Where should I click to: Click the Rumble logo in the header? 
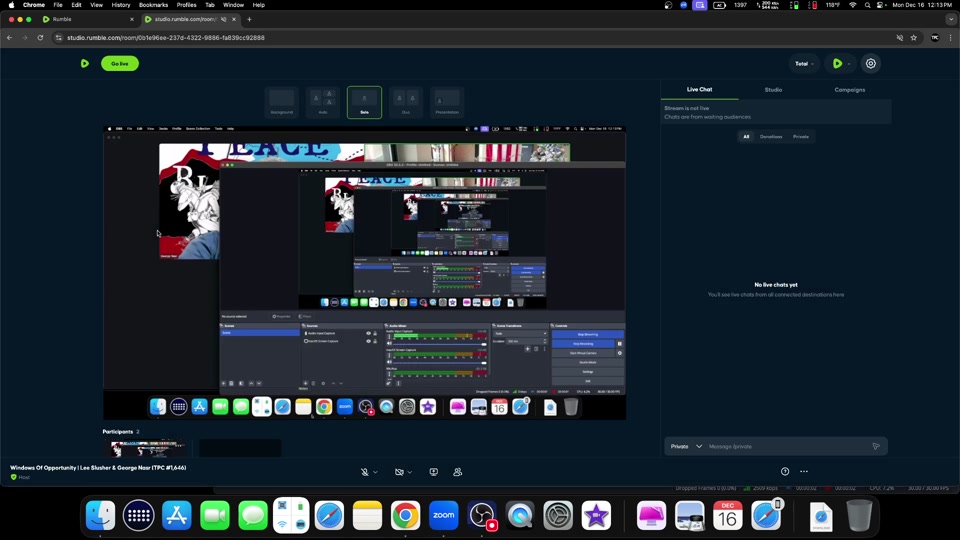coord(85,64)
